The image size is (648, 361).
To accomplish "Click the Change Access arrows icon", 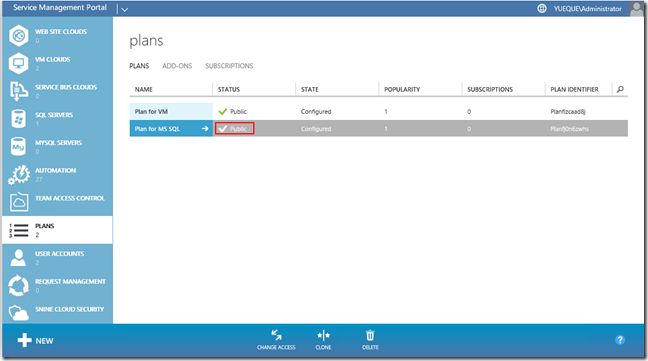I will [276, 335].
